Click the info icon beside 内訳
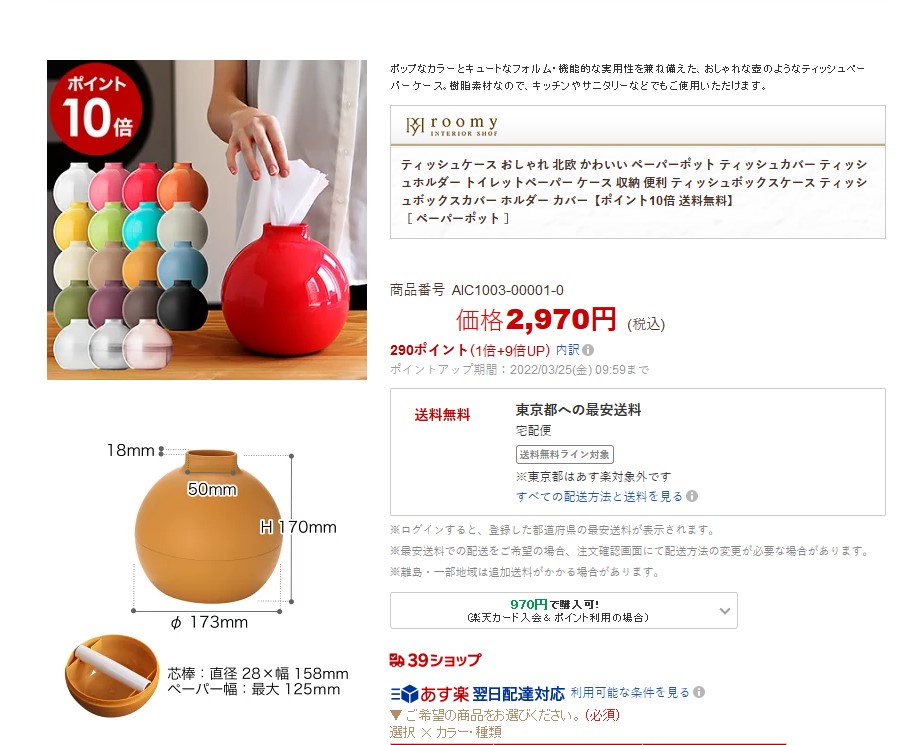 (x=588, y=350)
